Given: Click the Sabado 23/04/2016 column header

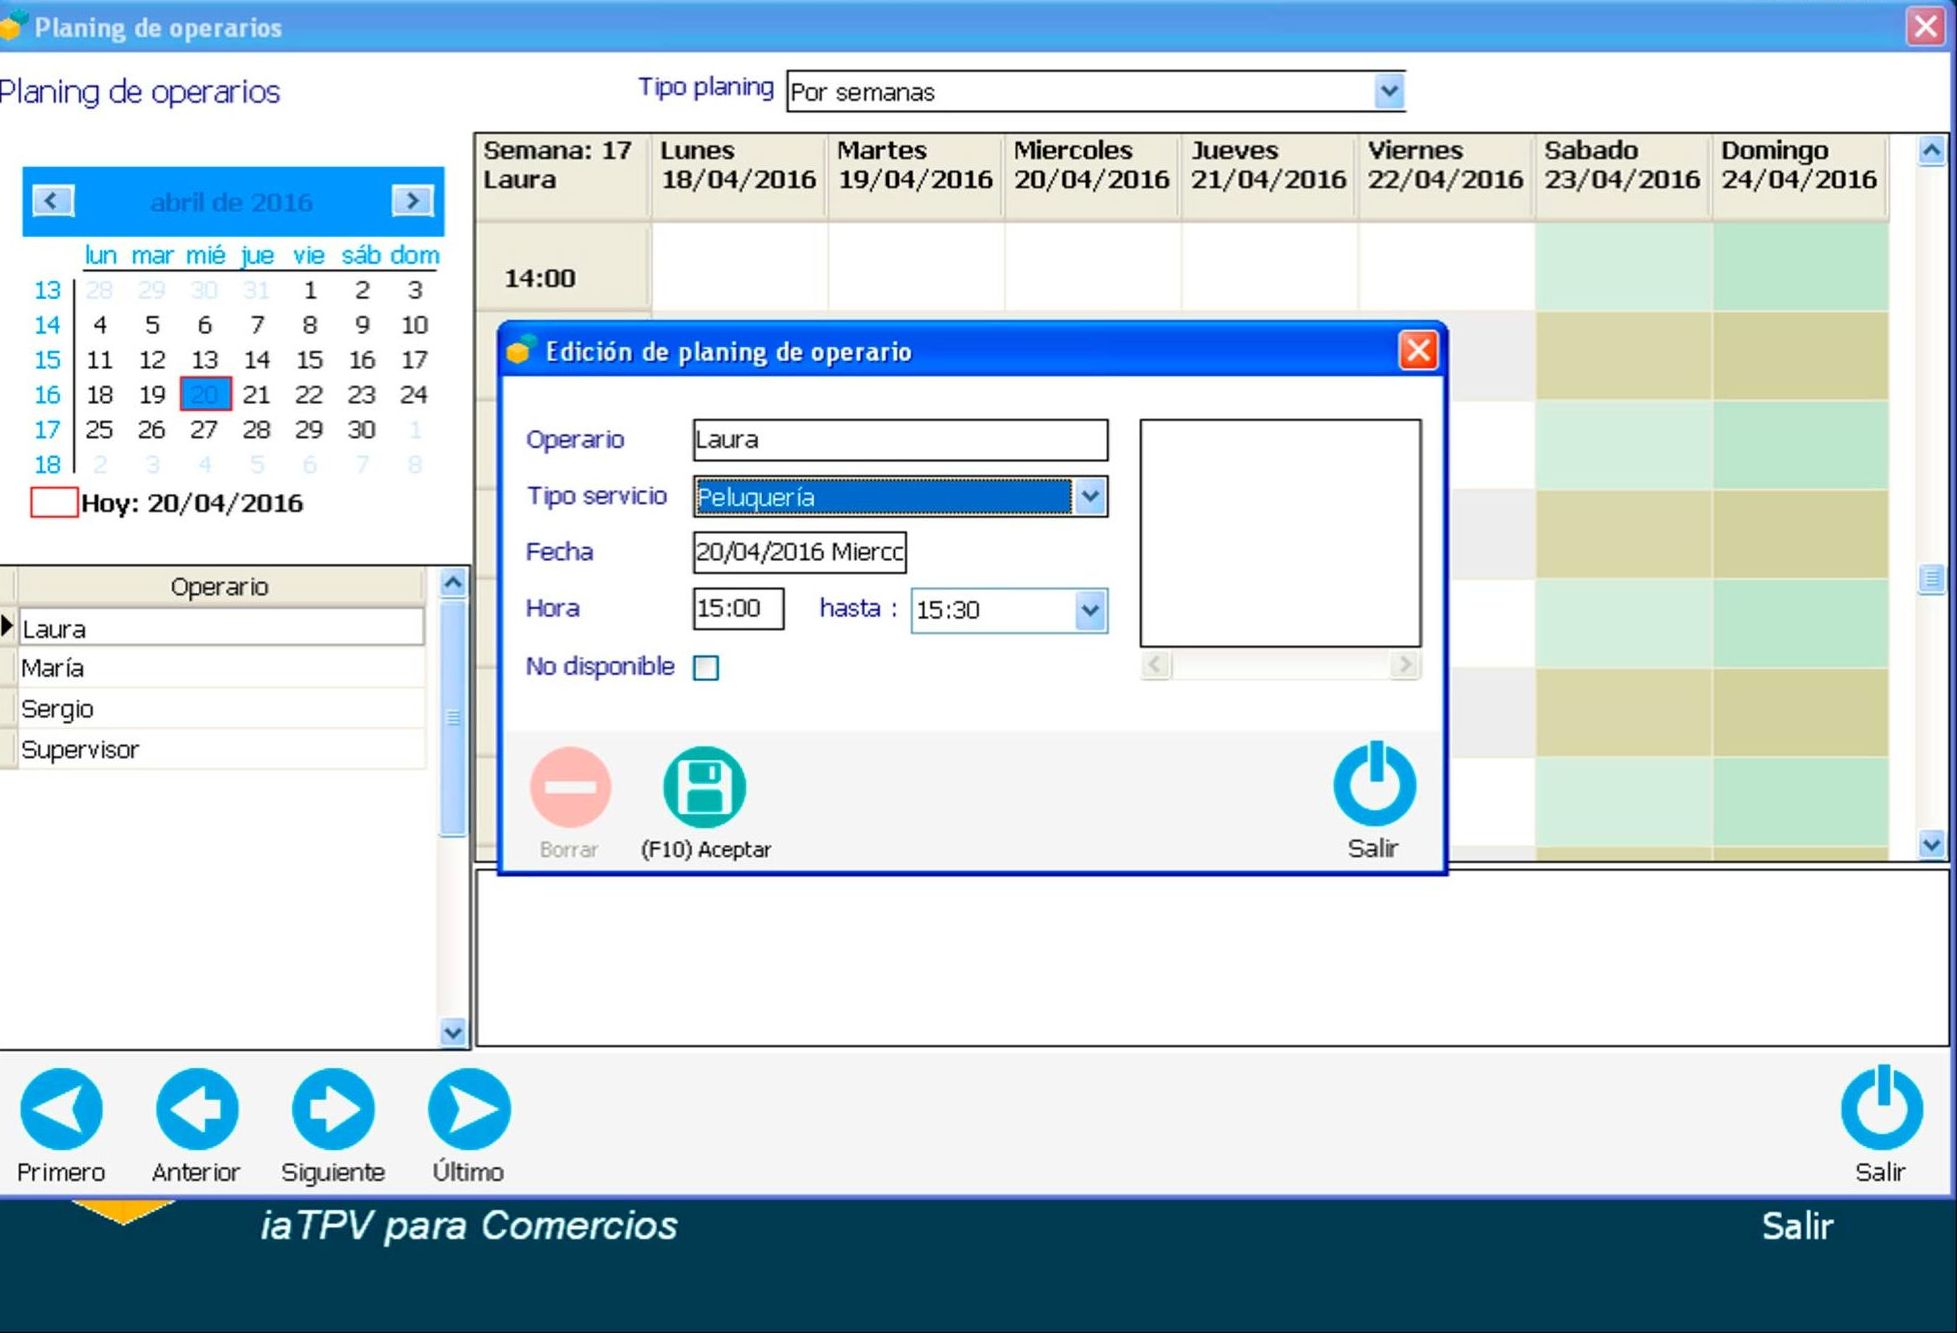Looking at the screenshot, I should pos(1621,176).
